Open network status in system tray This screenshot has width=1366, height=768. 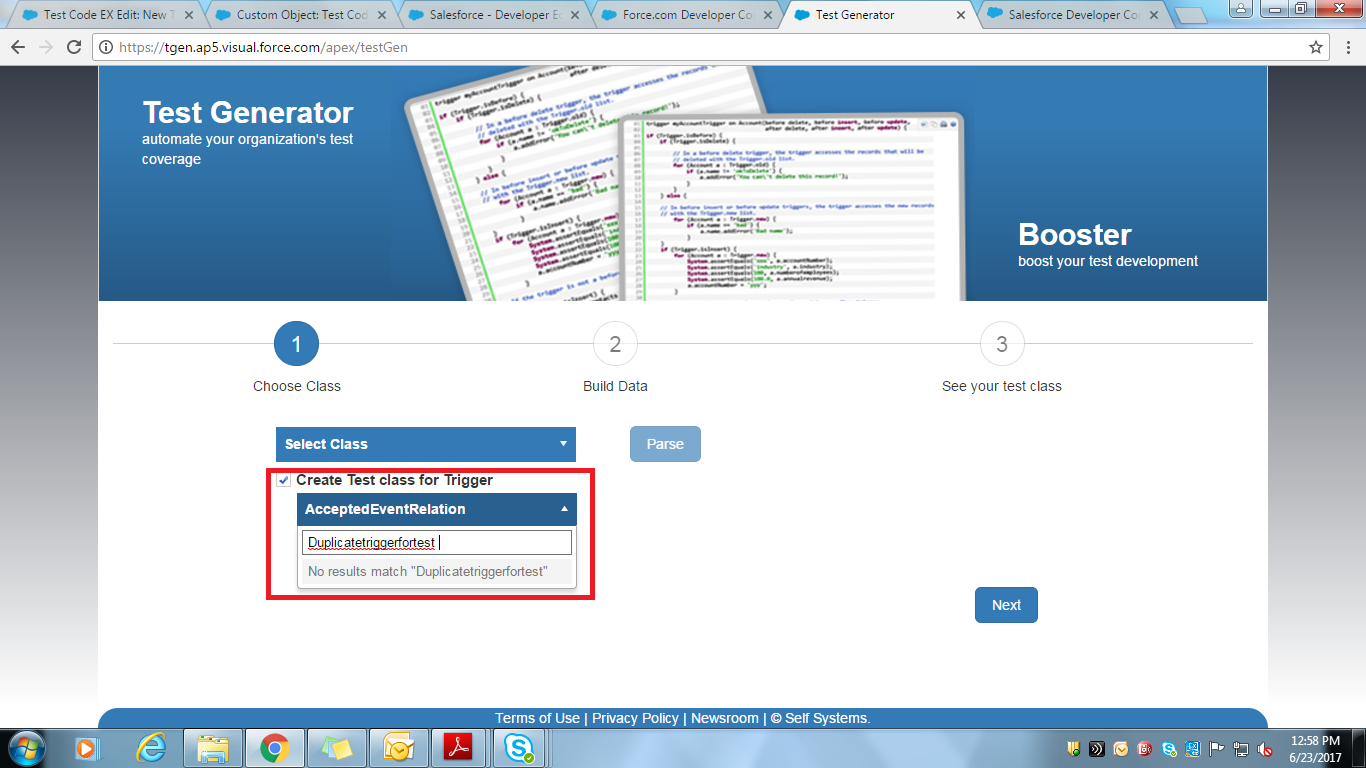coord(1241,748)
